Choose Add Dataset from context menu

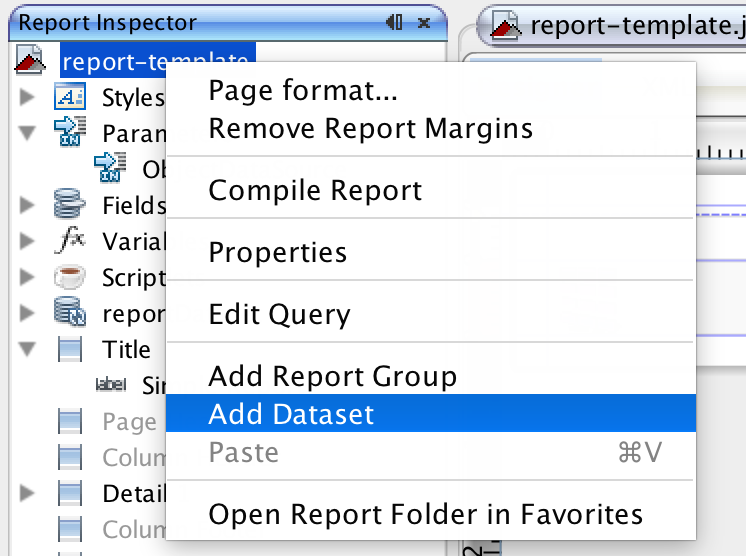[x=291, y=414]
